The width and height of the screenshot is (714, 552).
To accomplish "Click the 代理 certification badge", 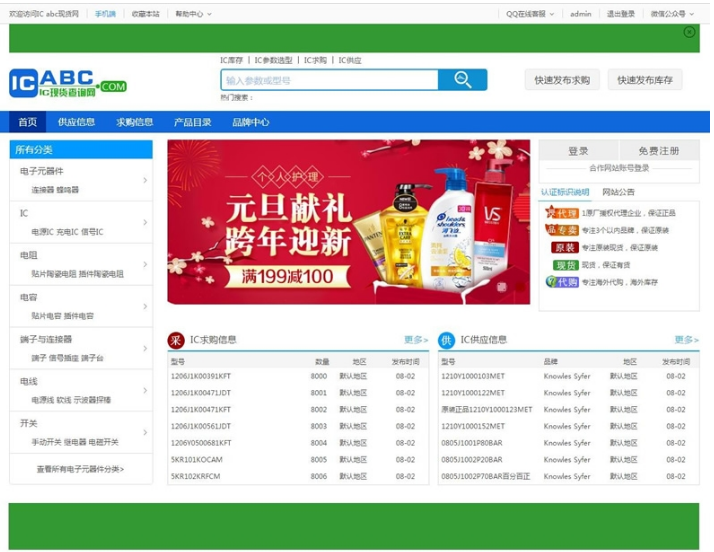I will point(562,213).
